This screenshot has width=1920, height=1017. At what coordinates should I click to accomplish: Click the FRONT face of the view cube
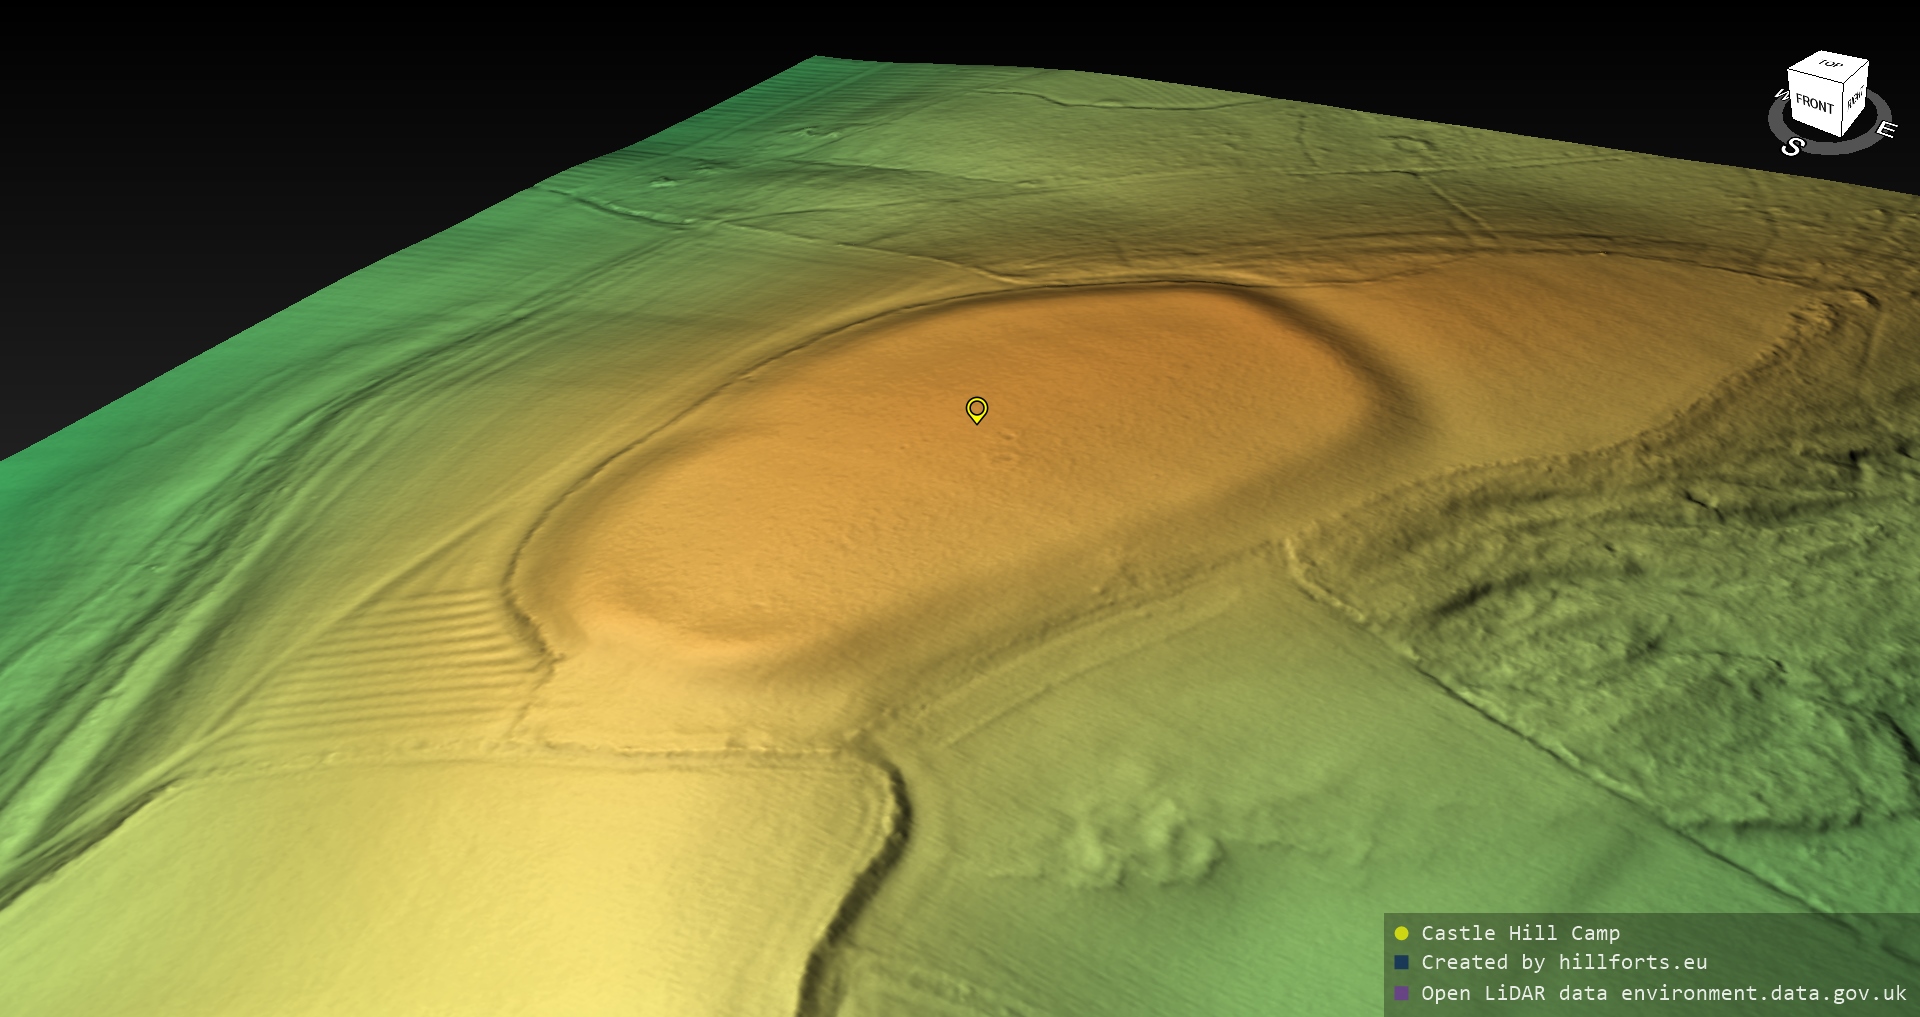point(1813,104)
